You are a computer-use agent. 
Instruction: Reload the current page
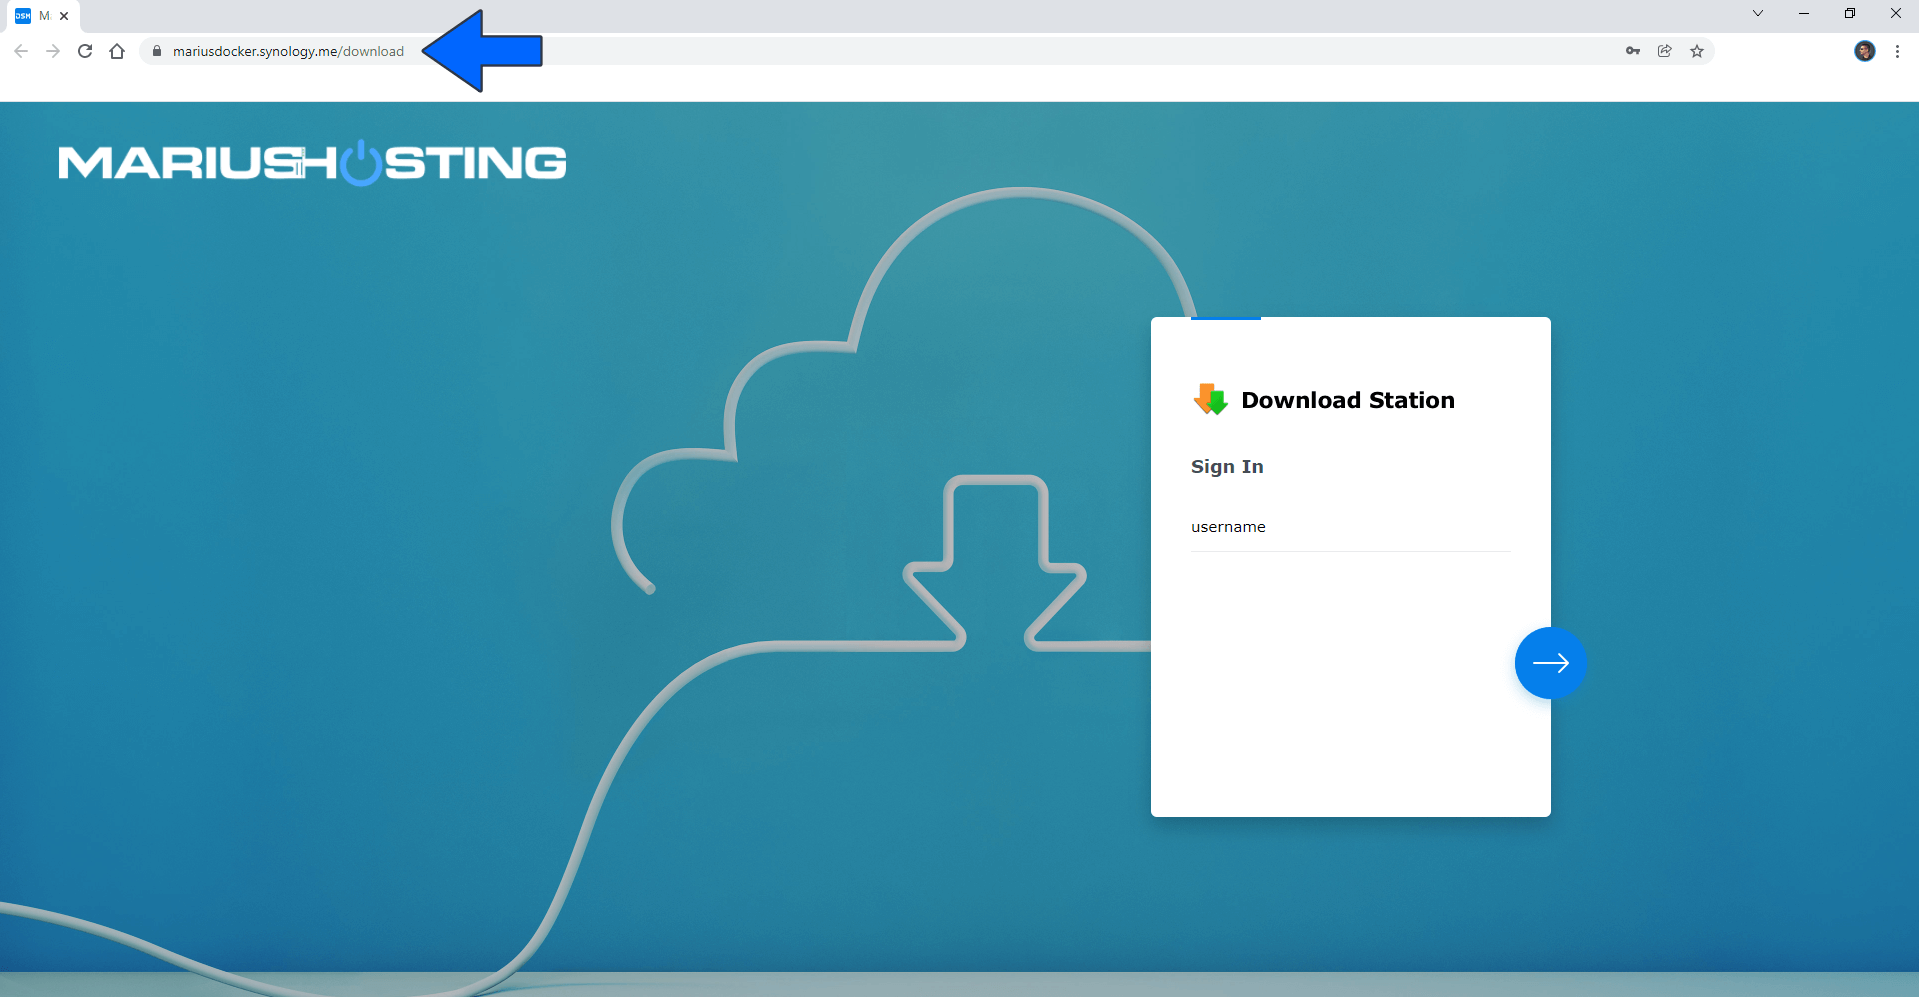(x=85, y=51)
